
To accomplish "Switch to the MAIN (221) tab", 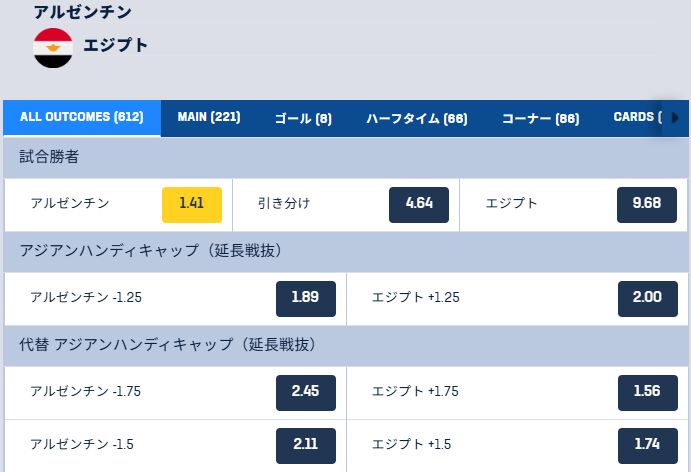I will click(x=209, y=118).
